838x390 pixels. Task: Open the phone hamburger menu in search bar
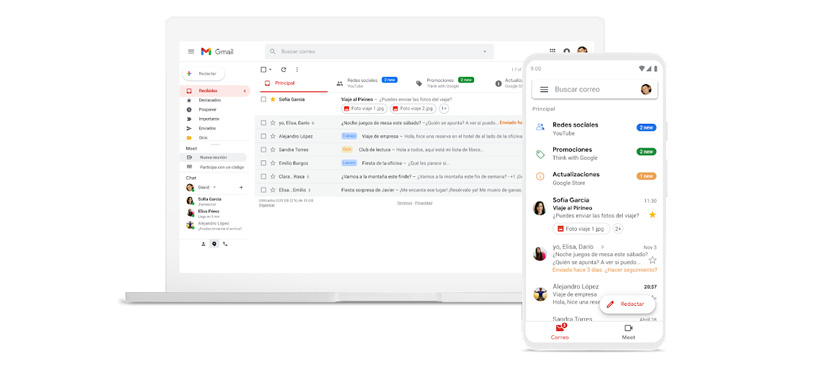(544, 90)
